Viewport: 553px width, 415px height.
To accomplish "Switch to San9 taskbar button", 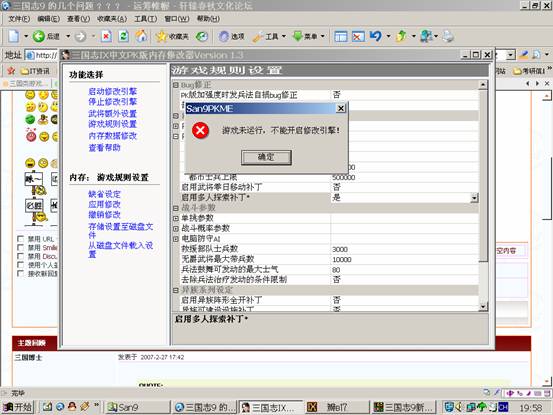I will pos(137,407).
